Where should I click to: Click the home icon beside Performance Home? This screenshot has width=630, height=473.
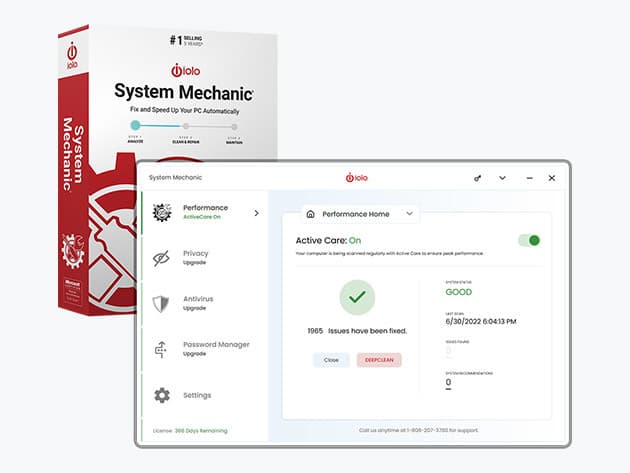coord(311,214)
